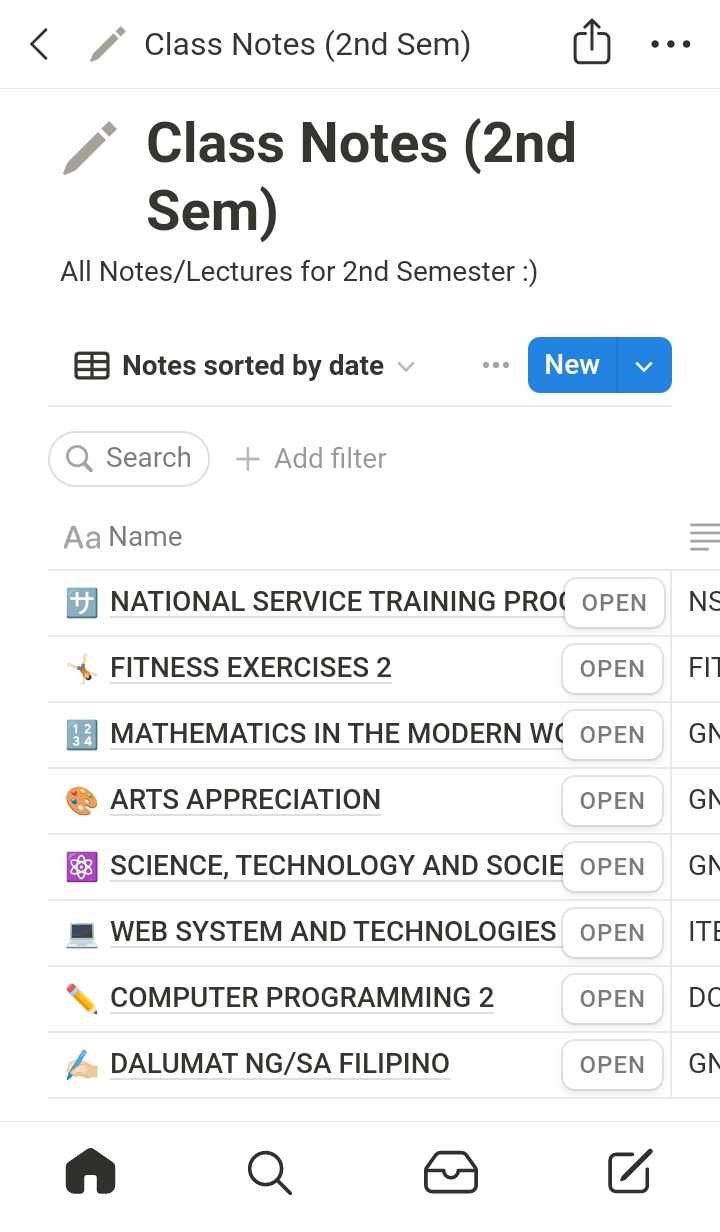This screenshot has height=1232, width=720.
Task: Go to Home in bottom bar
Action: coord(91,1171)
